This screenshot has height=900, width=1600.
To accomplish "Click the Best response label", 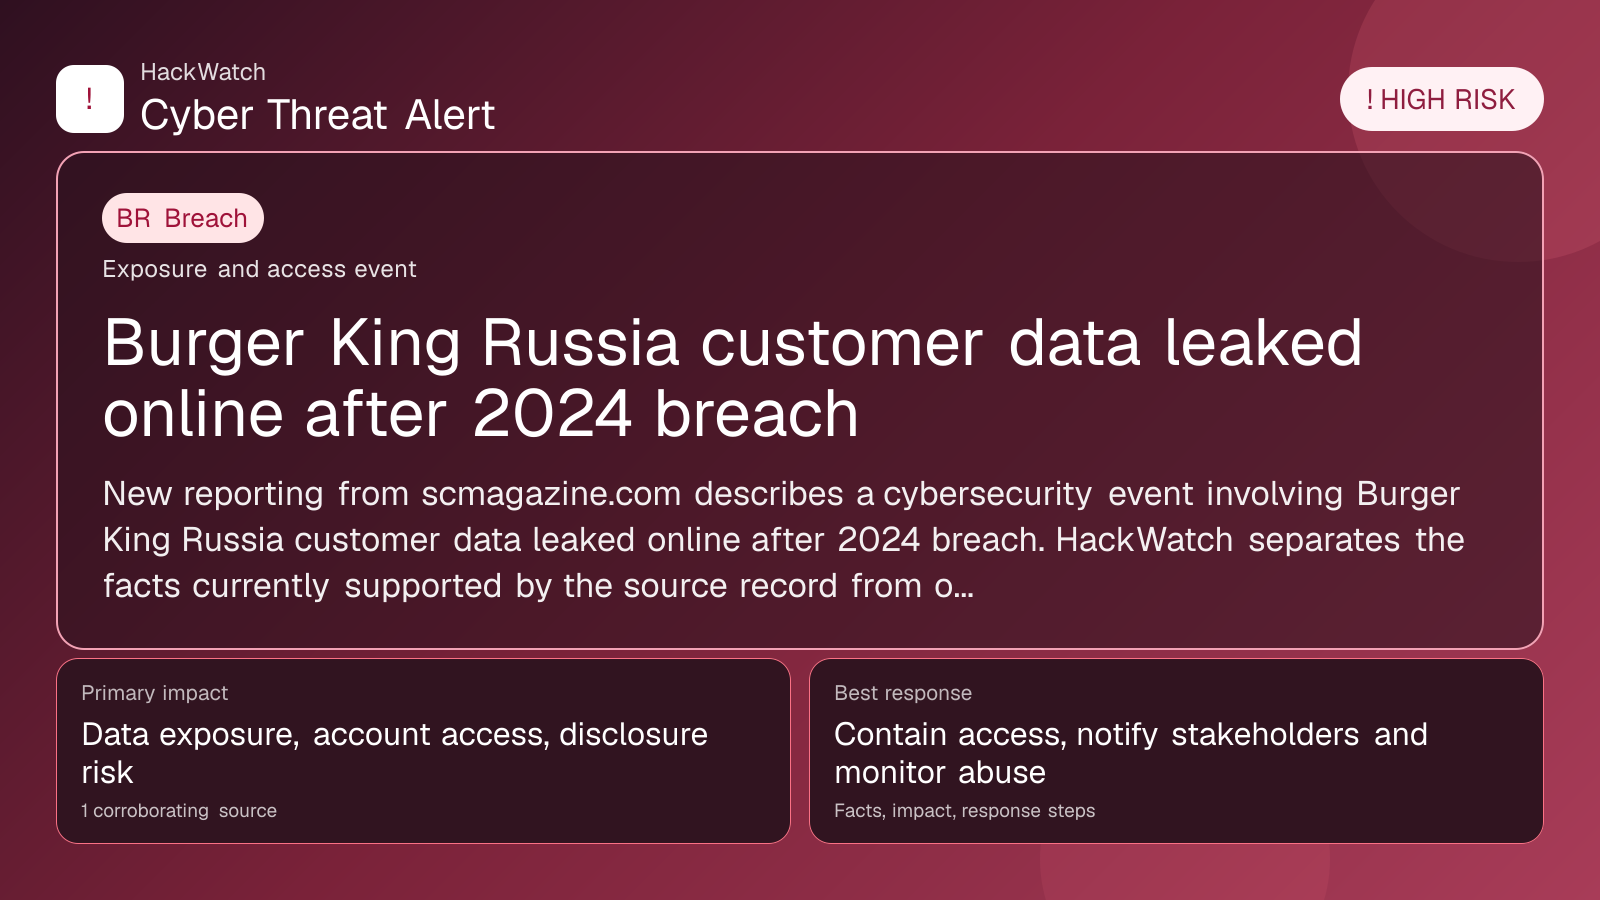I will tap(903, 693).
